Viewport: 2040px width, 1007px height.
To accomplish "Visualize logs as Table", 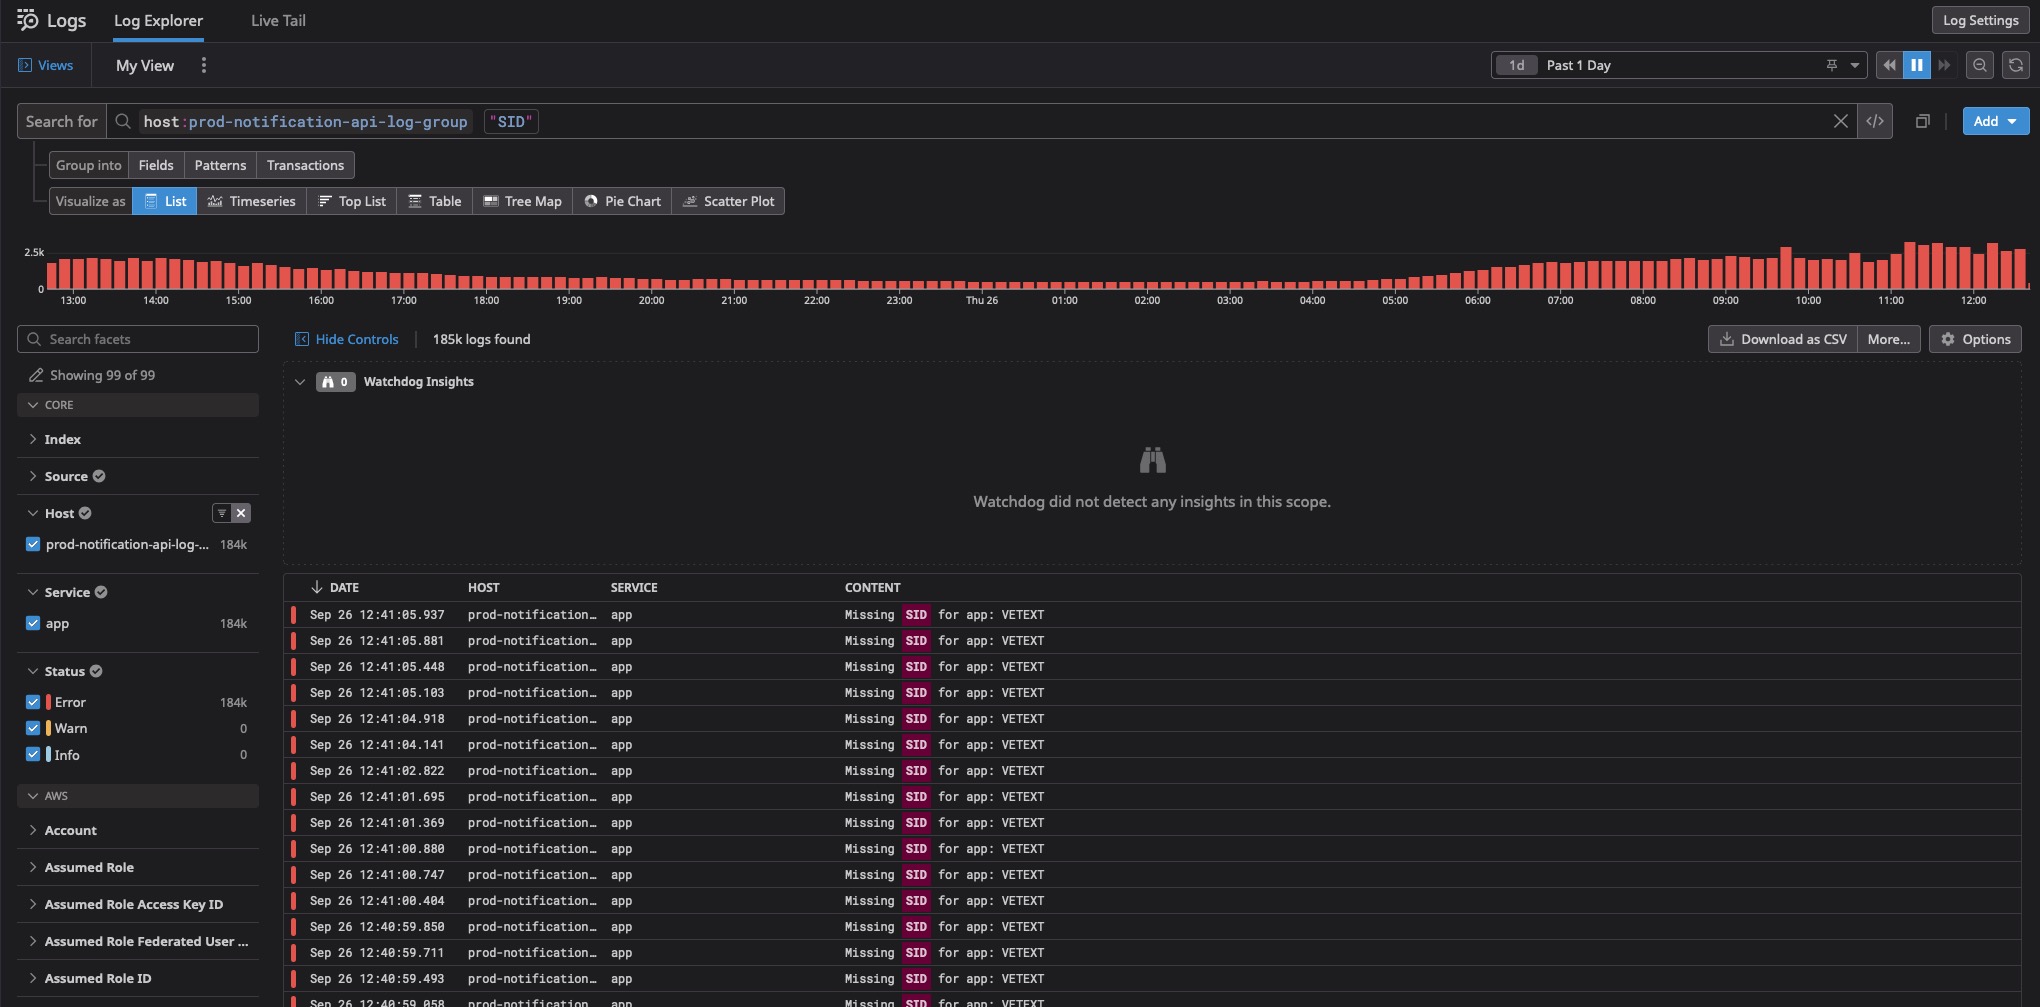I will click(x=435, y=201).
